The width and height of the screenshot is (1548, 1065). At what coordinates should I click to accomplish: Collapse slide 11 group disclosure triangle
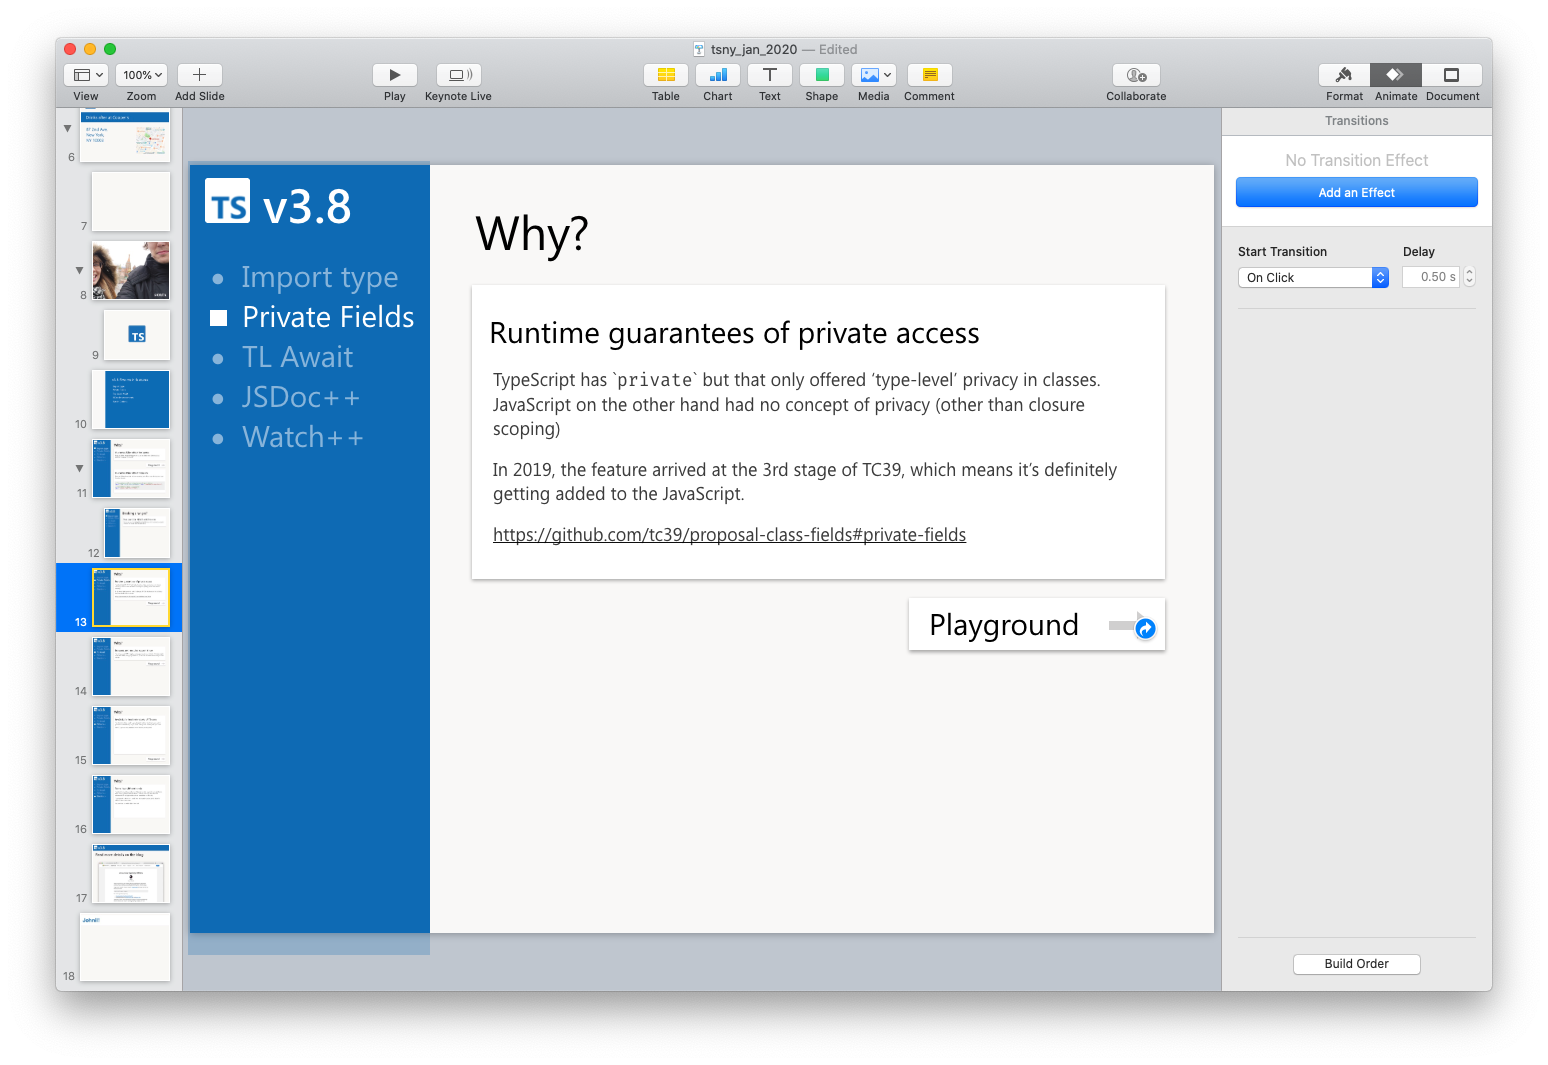click(80, 468)
